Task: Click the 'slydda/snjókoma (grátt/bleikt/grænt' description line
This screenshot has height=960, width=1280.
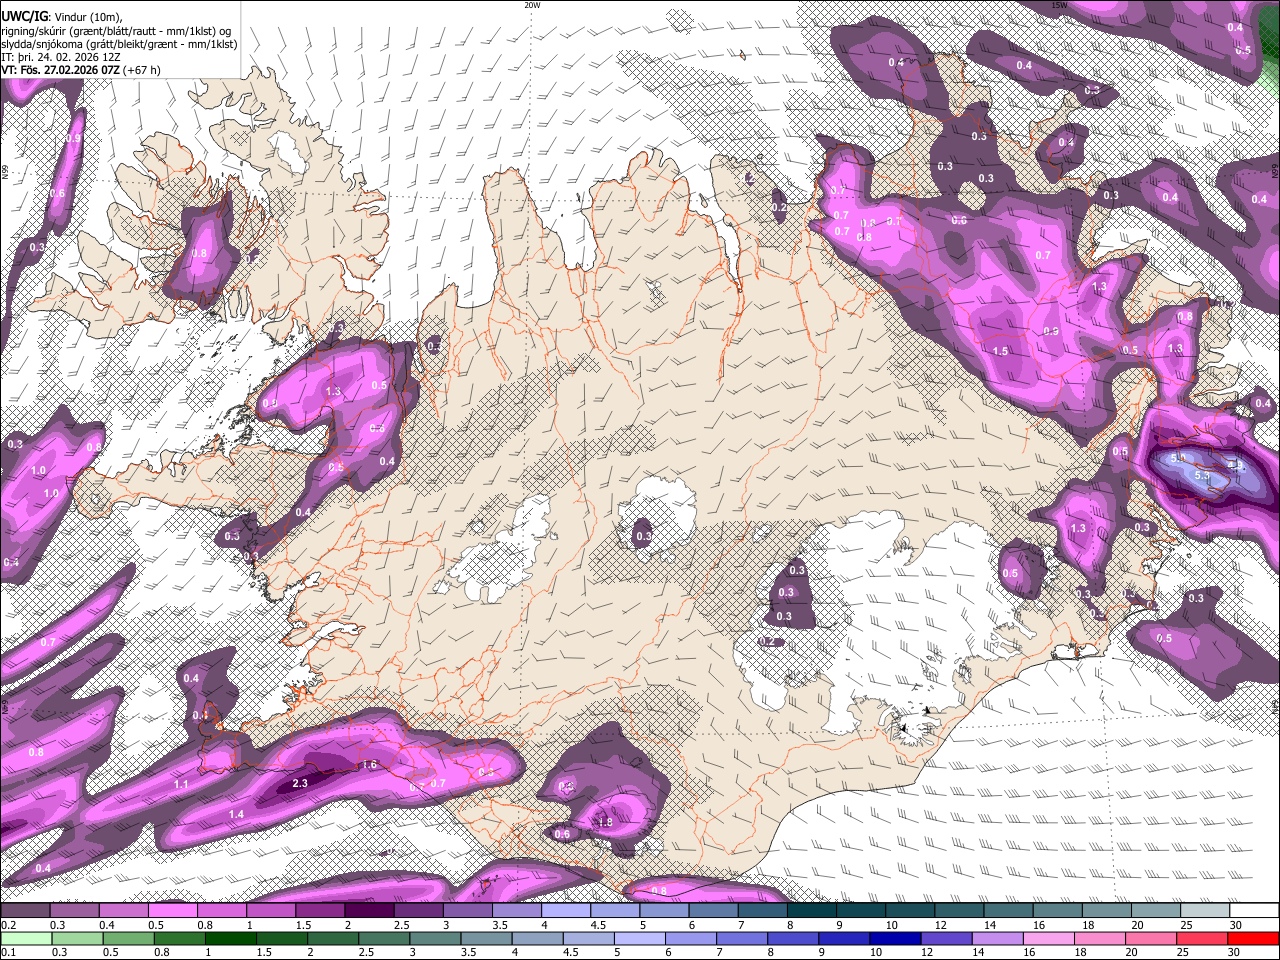Action: (119, 44)
